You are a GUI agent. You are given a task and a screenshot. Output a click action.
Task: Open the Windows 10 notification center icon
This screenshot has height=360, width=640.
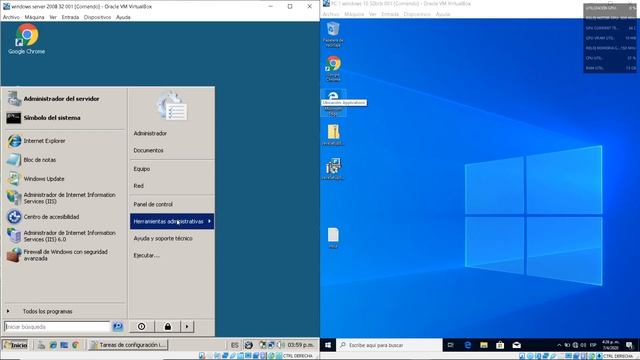pos(629,345)
